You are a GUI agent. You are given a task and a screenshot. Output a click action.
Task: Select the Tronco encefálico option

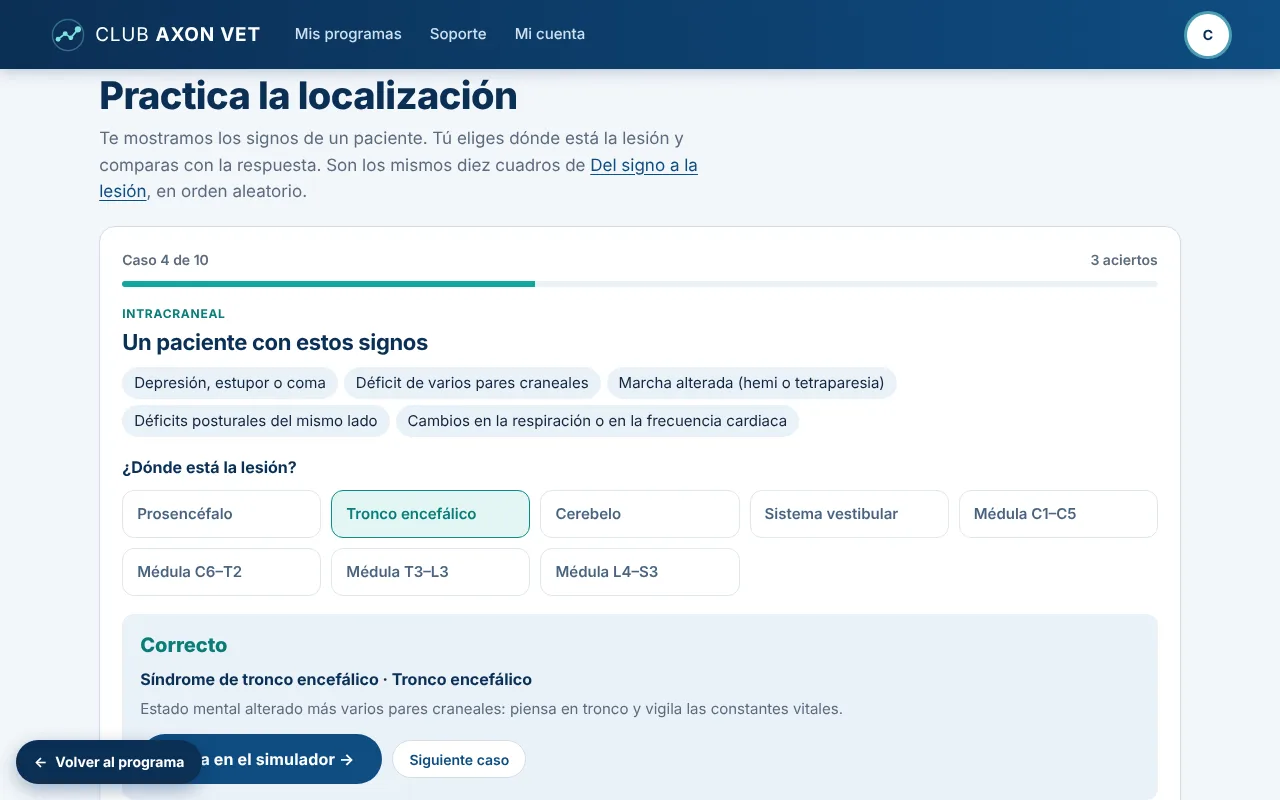(x=430, y=514)
